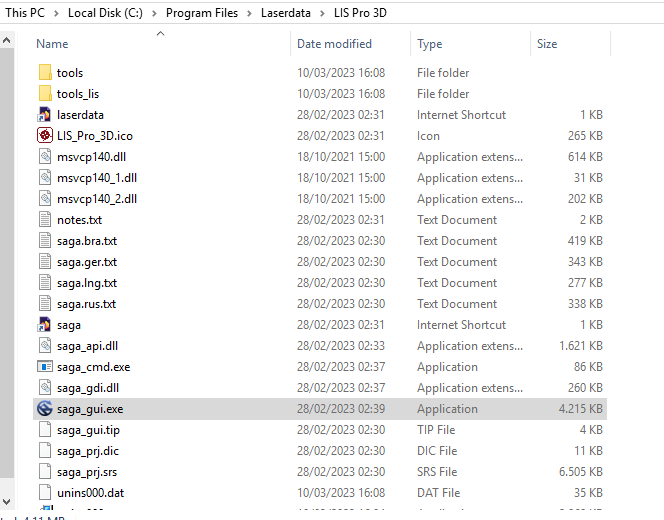The width and height of the screenshot is (664, 520).
Task: Click the notes.txt document icon
Action: tap(44, 220)
